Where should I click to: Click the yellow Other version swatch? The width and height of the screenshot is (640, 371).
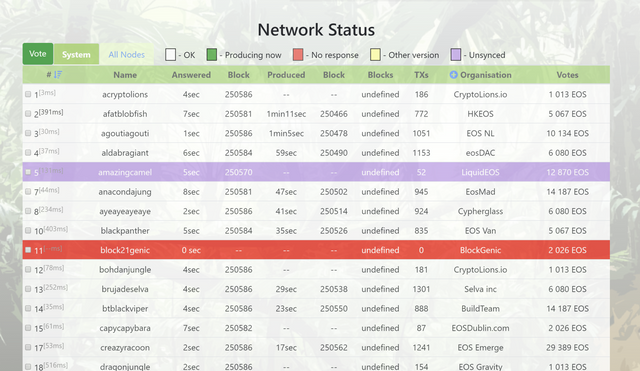[x=375, y=55]
